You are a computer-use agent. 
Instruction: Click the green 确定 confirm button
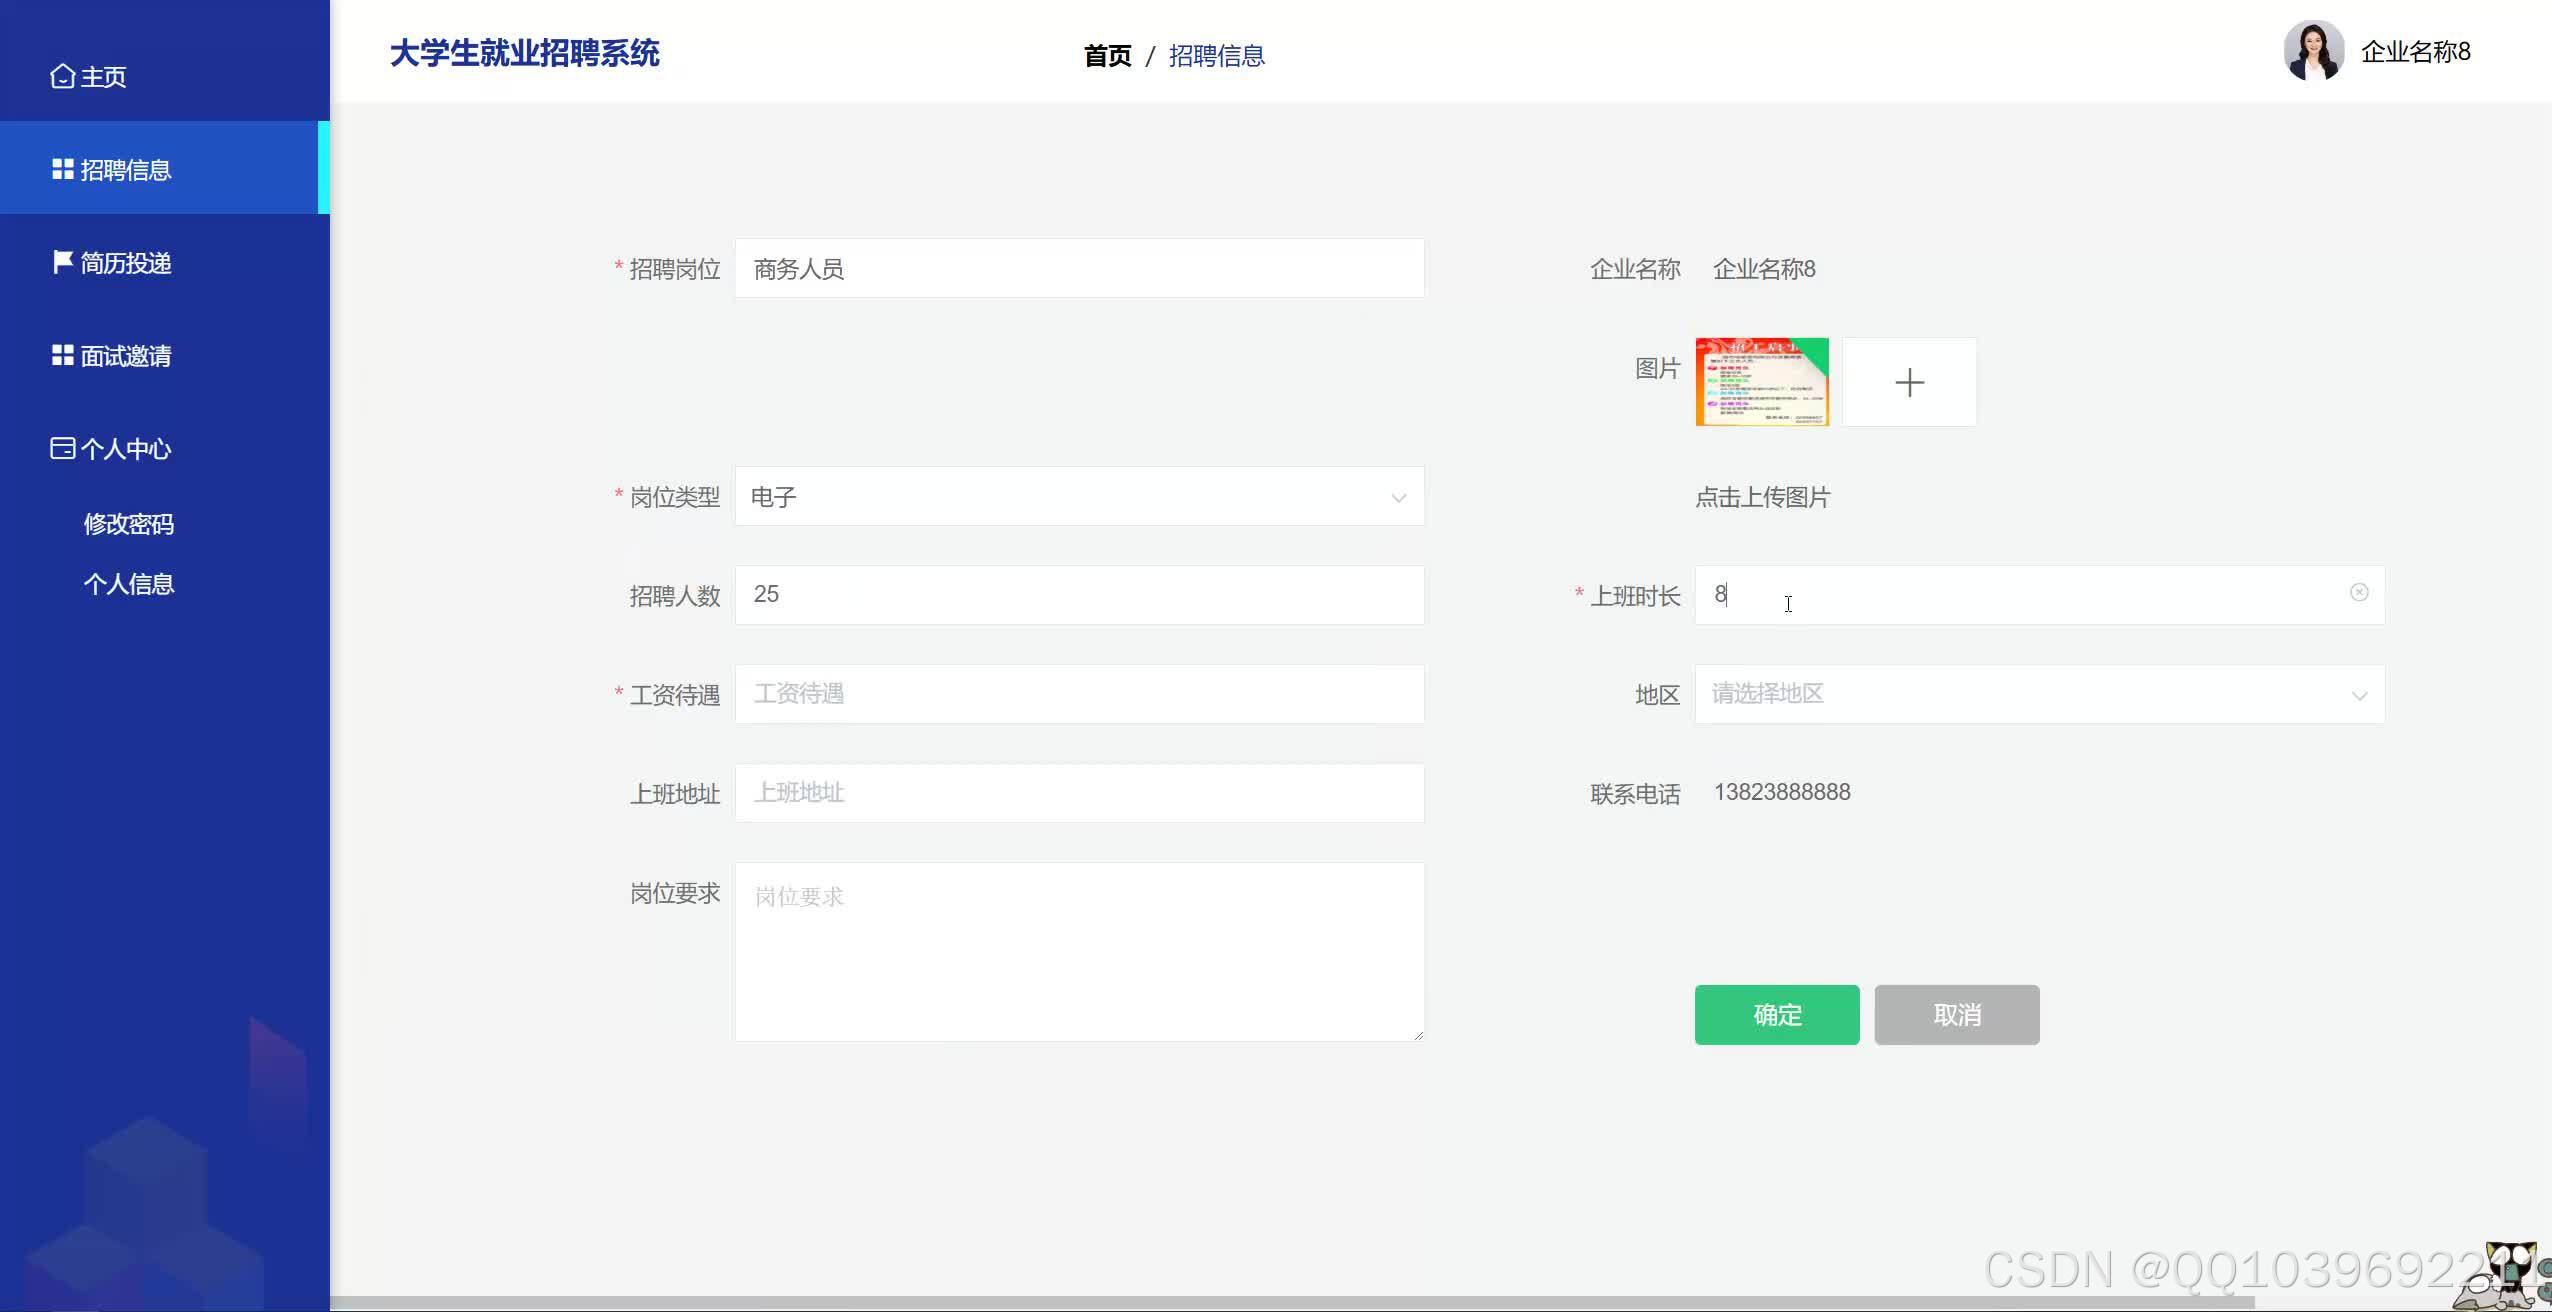(1775, 1014)
